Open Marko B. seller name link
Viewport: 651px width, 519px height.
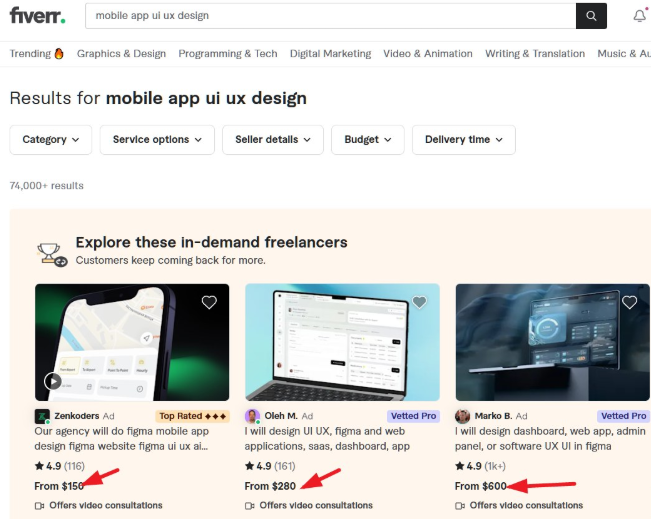click(x=493, y=416)
